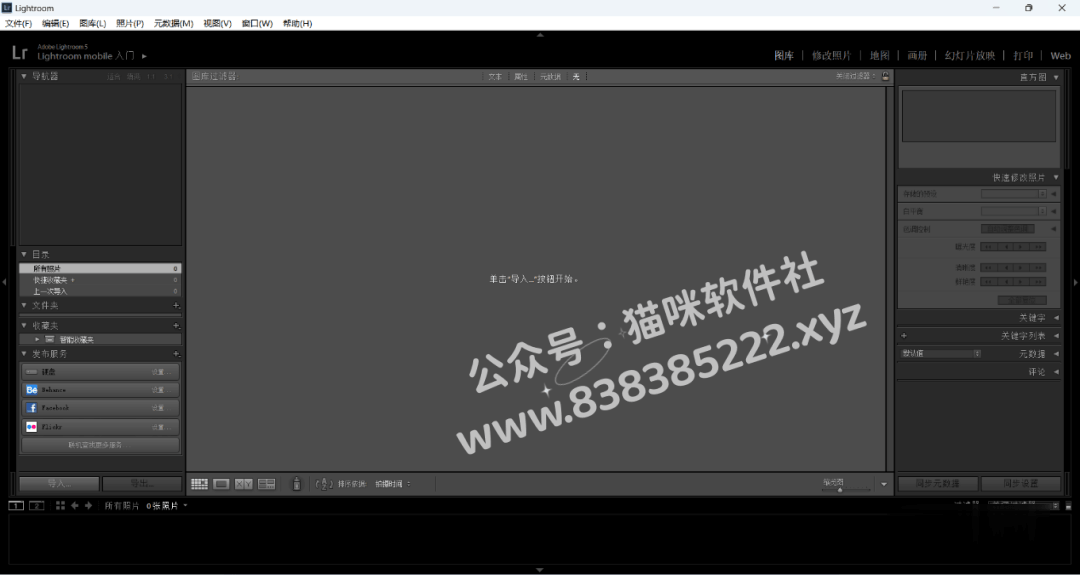Switch to the 地图 module
Image resolution: width=1080 pixels, height=575 pixels.
(x=880, y=56)
